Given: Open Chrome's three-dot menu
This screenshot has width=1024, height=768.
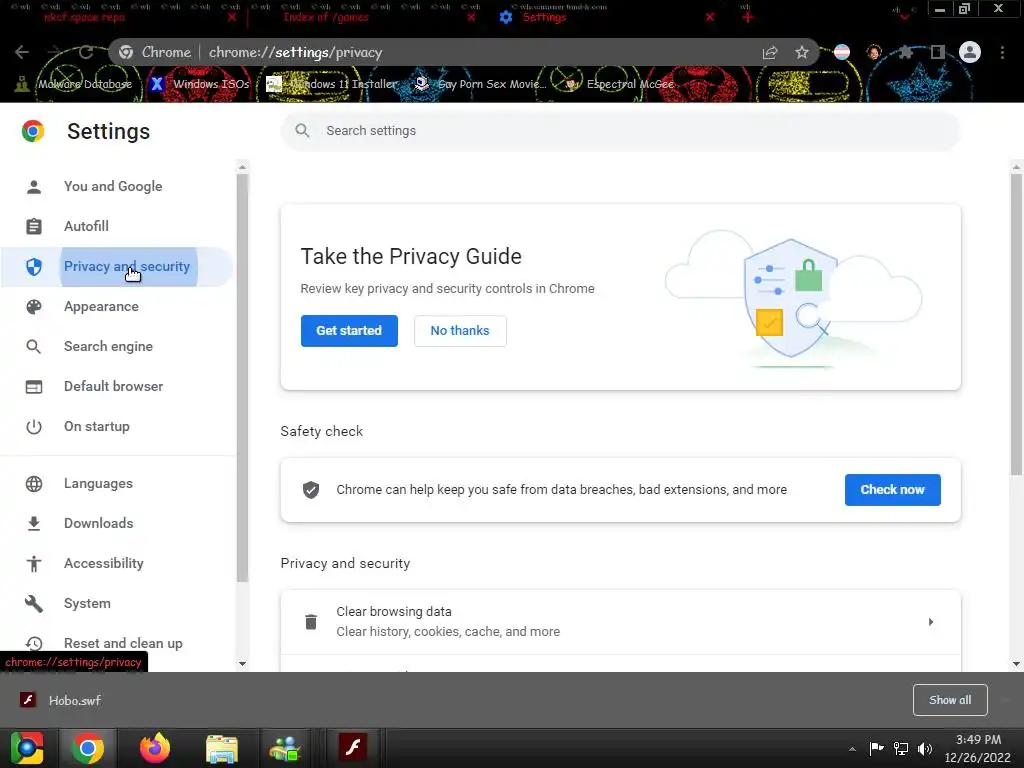Looking at the screenshot, I should [x=1002, y=52].
